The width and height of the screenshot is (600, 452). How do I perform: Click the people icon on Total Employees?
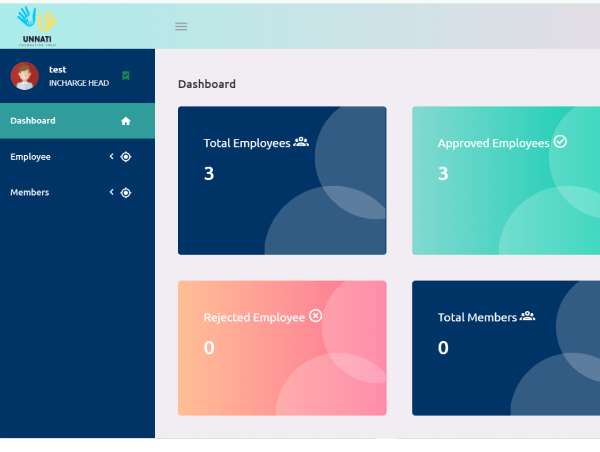tap(301, 142)
